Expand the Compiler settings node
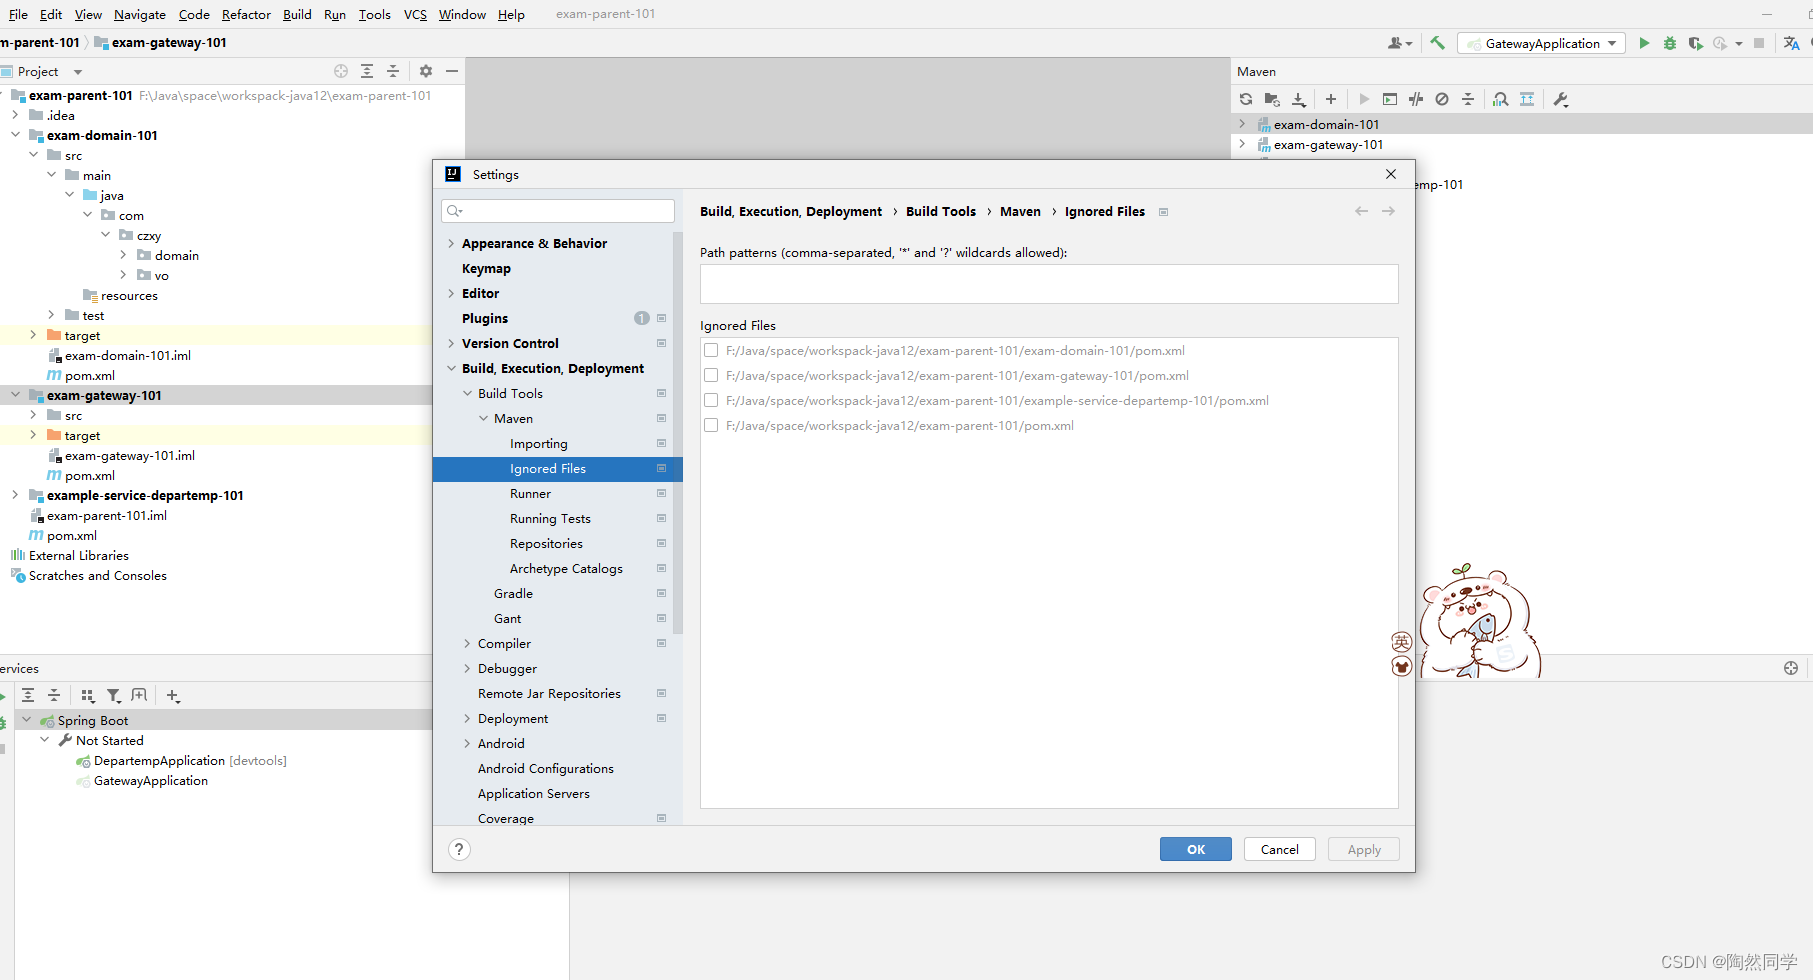This screenshot has width=1813, height=980. pyautogui.click(x=467, y=643)
